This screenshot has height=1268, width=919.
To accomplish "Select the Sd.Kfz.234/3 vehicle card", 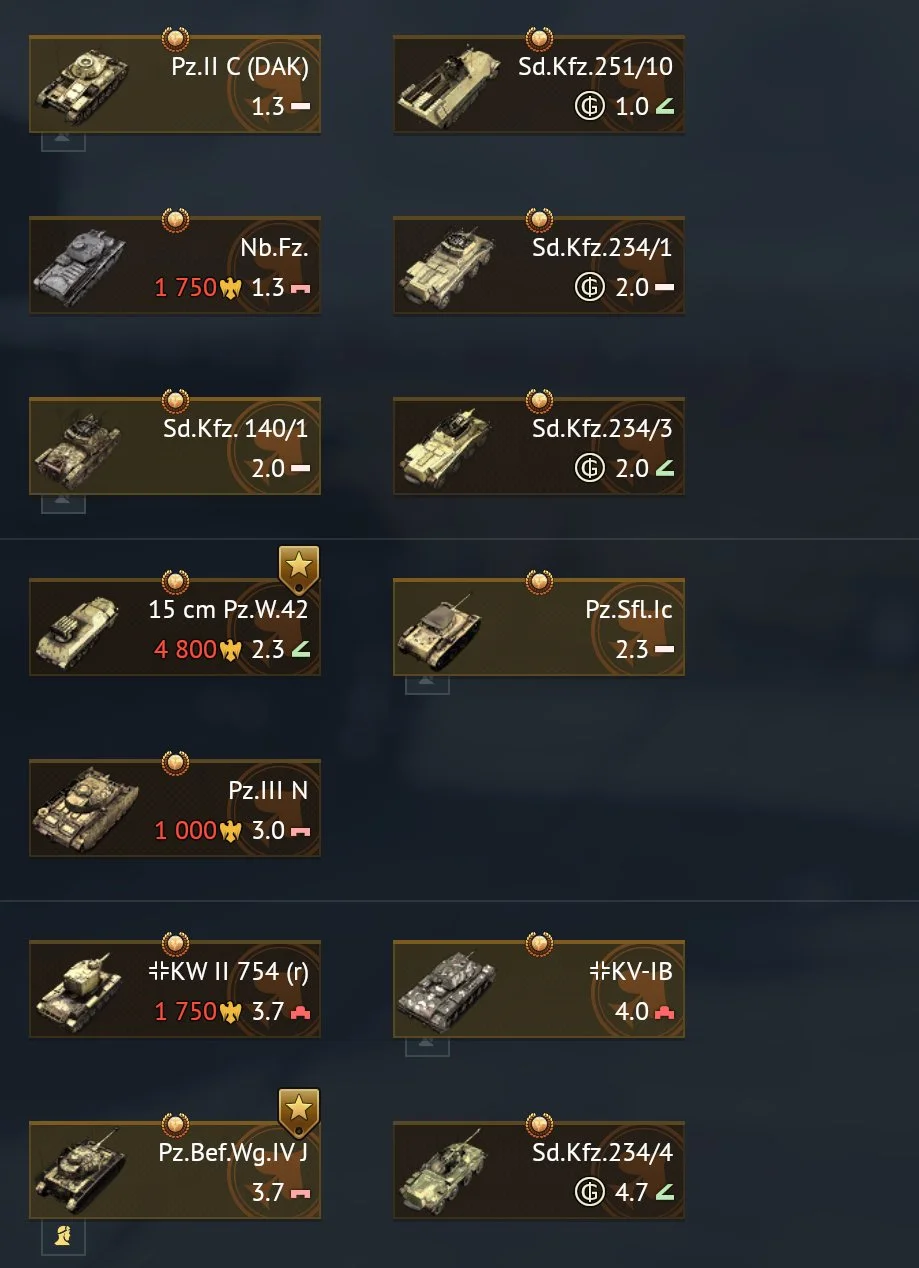I will click(x=539, y=447).
